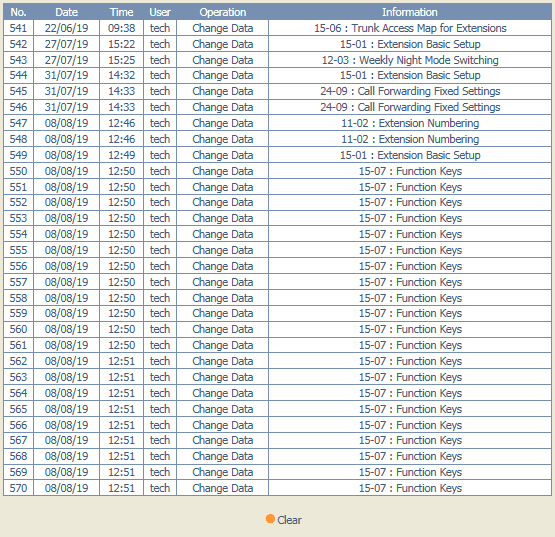The height and width of the screenshot is (537, 555).
Task: Select row number 563
Action: pos(18,377)
